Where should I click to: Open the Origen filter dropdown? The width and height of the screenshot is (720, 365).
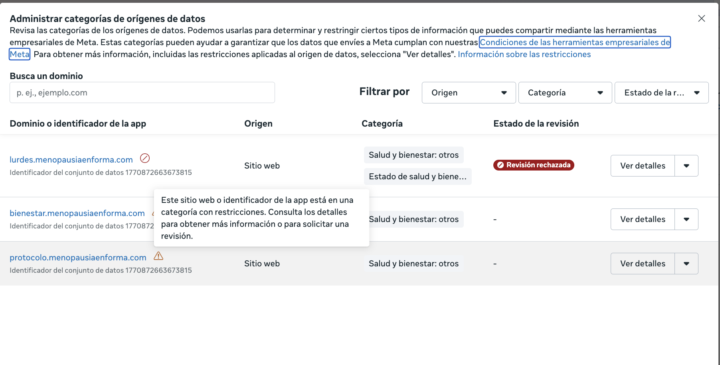tap(469, 93)
